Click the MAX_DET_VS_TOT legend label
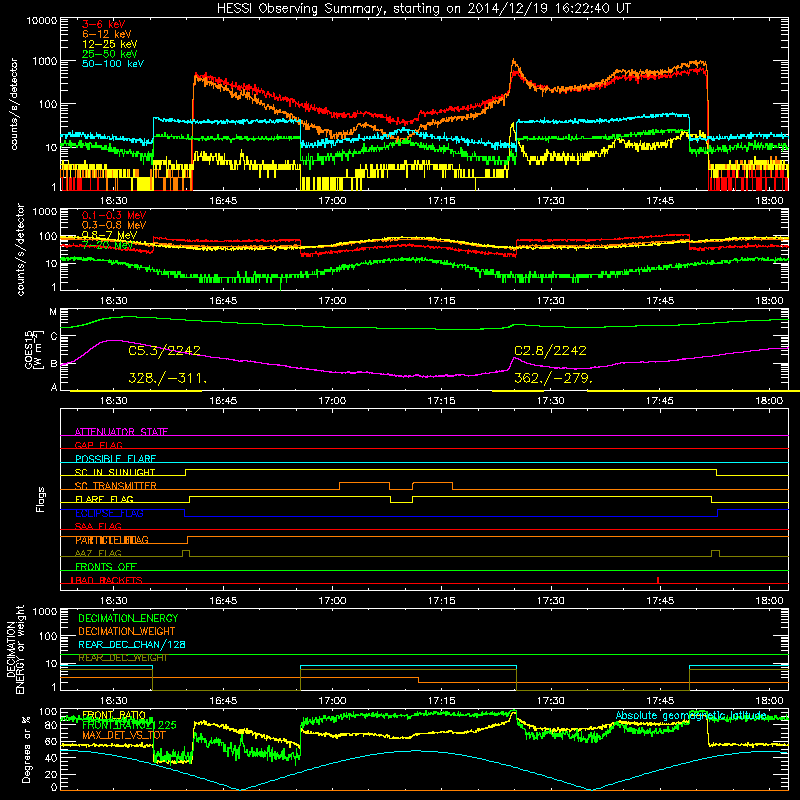The height and width of the screenshot is (800, 800). pyautogui.click(x=124, y=735)
